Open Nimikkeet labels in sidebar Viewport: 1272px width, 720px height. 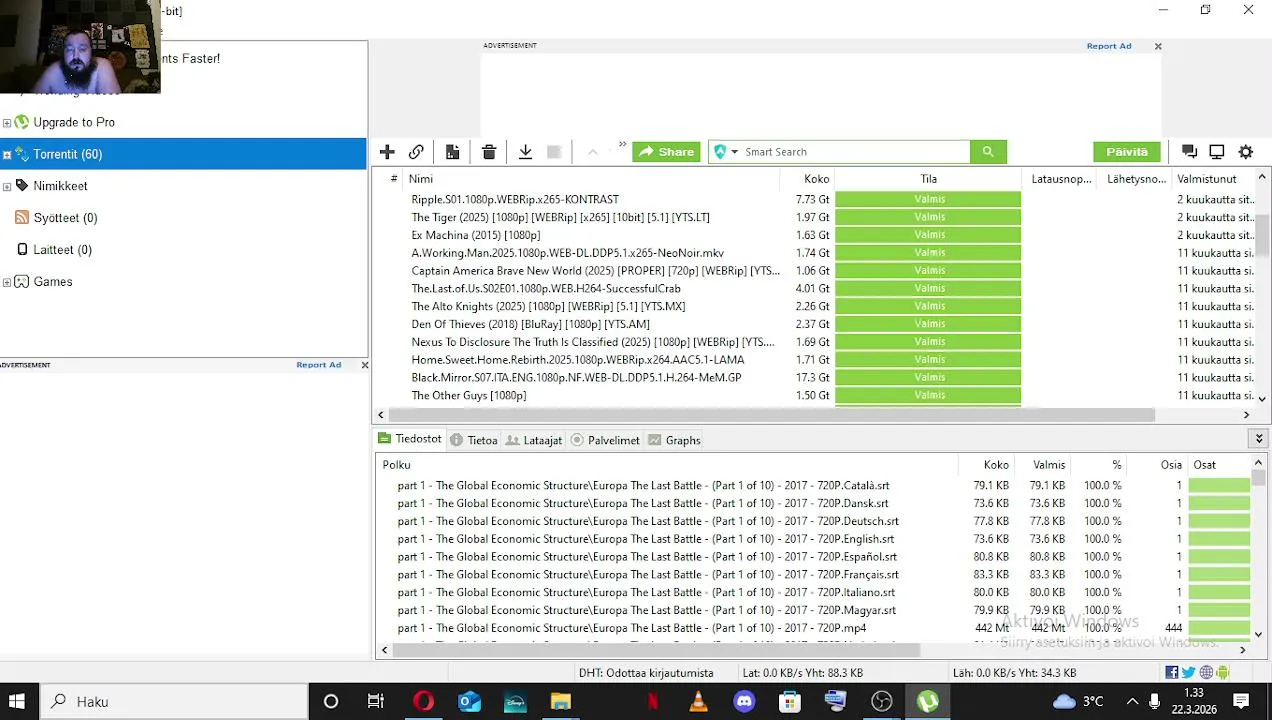pos(60,186)
